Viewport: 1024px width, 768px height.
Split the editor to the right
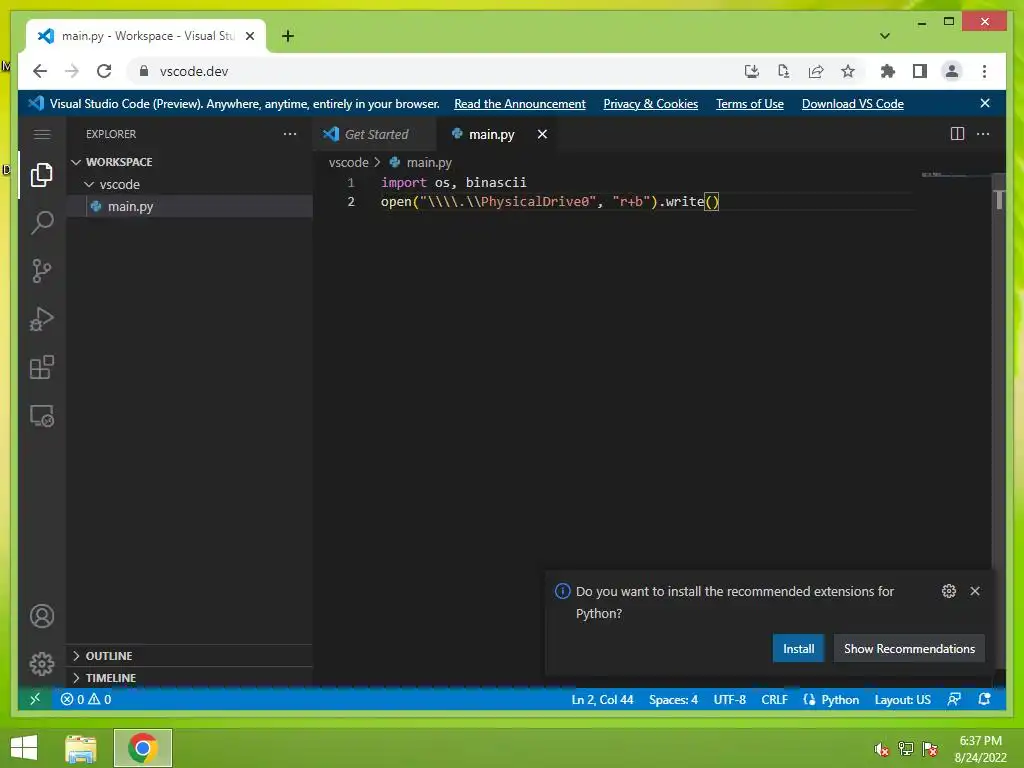(957, 134)
